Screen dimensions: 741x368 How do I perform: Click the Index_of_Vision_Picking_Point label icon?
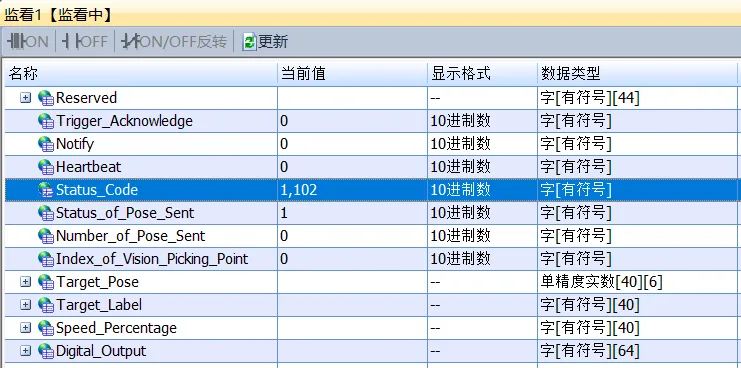pyautogui.click(x=46, y=259)
